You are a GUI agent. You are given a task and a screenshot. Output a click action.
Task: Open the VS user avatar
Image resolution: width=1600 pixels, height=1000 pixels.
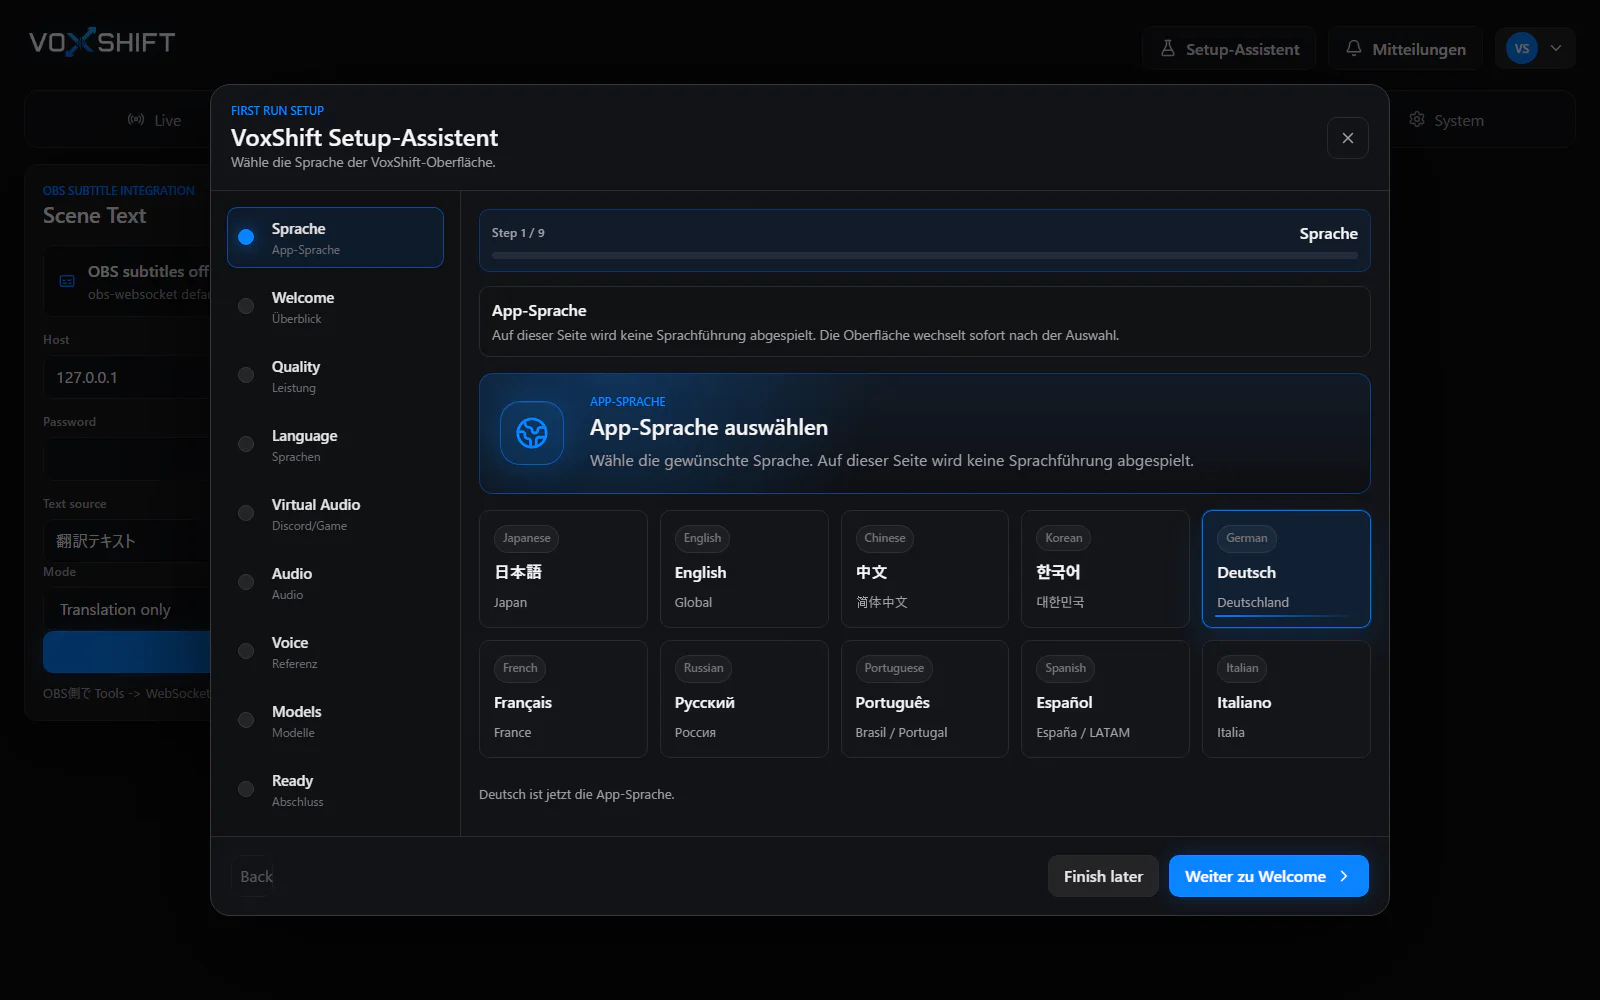coord(1521,48)
